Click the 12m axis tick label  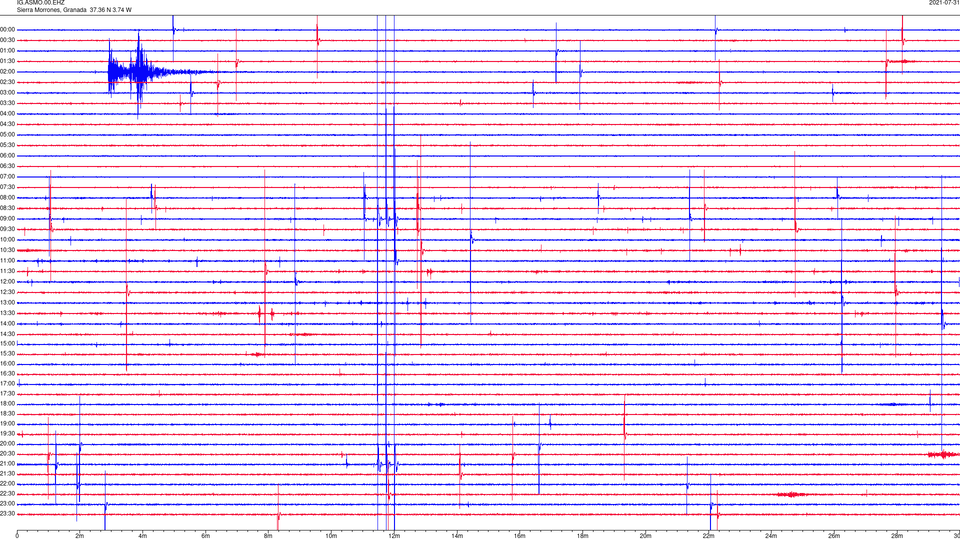[394, 536]
